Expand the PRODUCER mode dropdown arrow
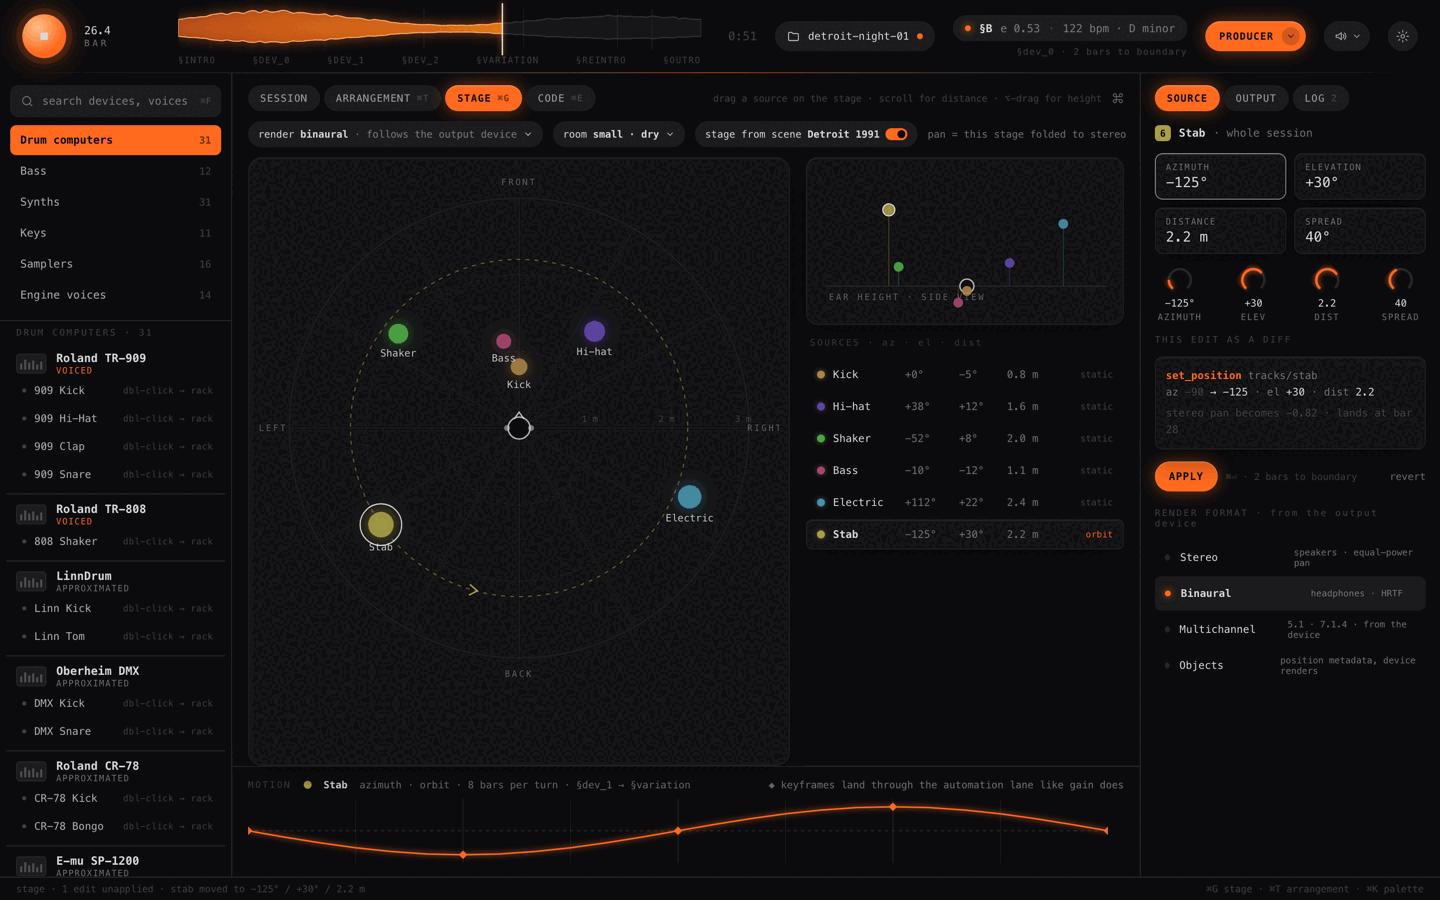 pyautogui.click(x=1291, y=36)
